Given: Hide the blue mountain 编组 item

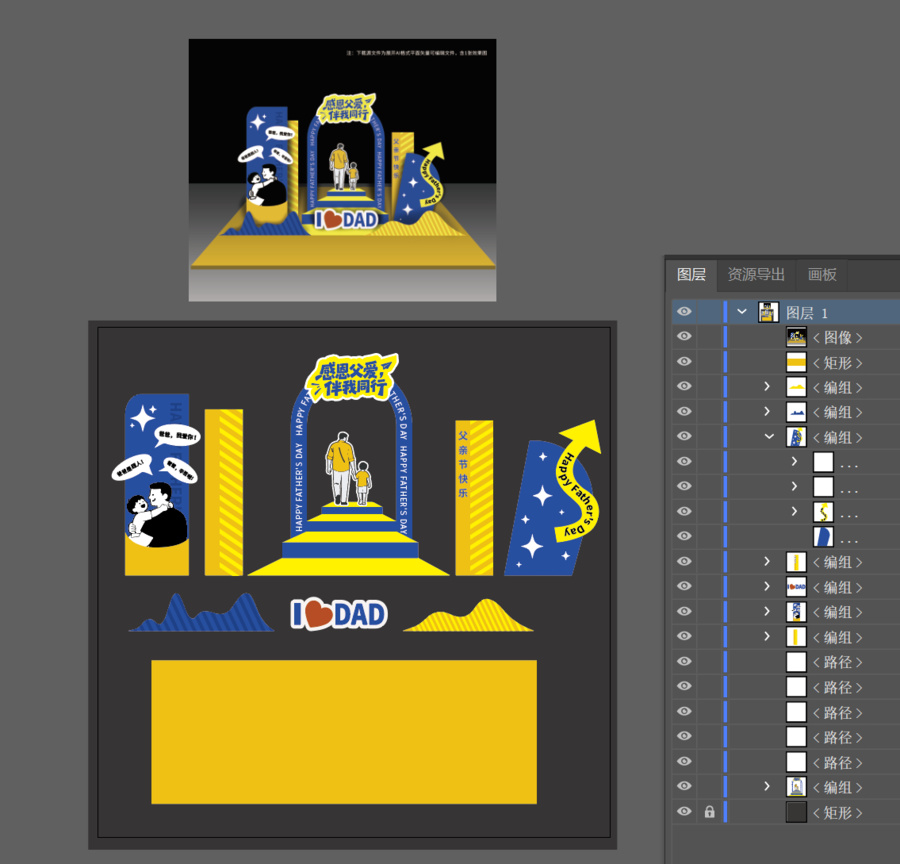Looking at the screenshot, I should coord(684,412).
